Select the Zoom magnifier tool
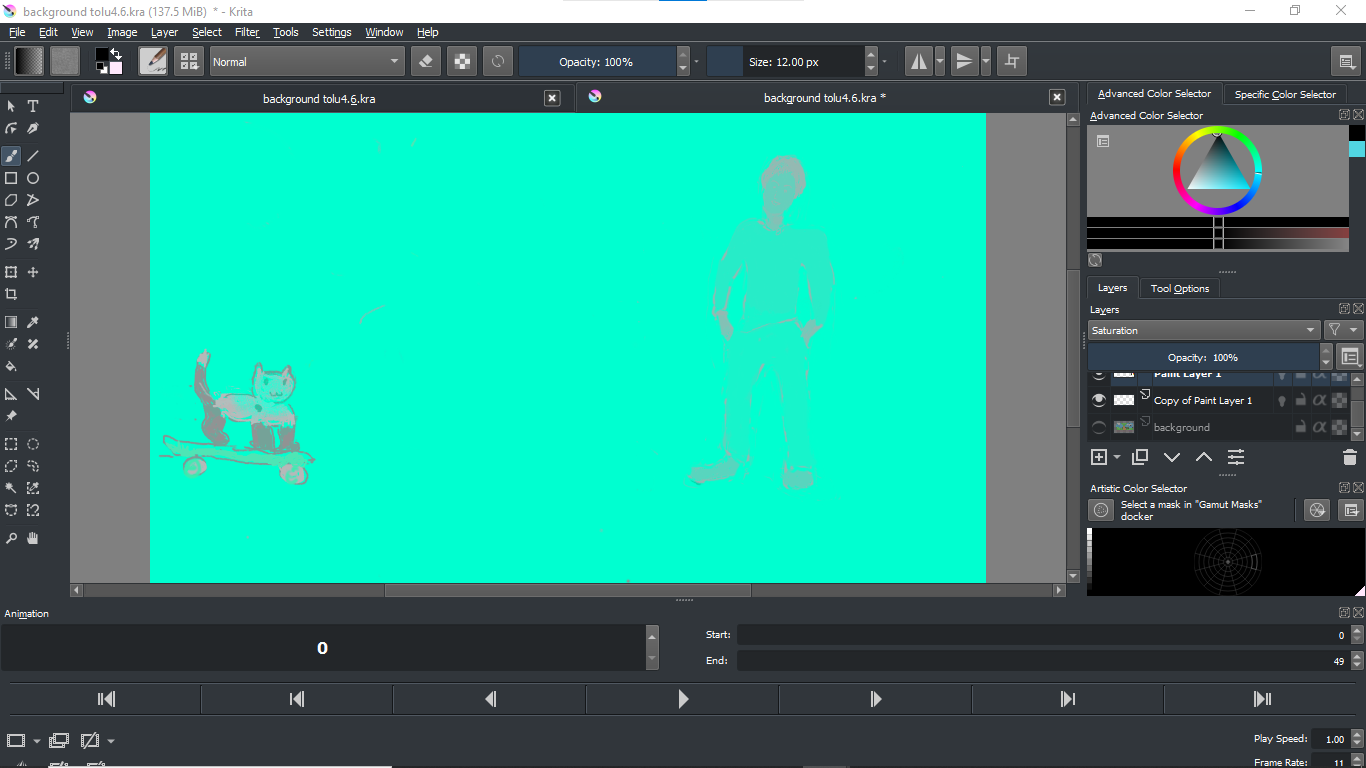Image resolution: width=1366 pixels, height=768 pixels. (x=11, y=538)
